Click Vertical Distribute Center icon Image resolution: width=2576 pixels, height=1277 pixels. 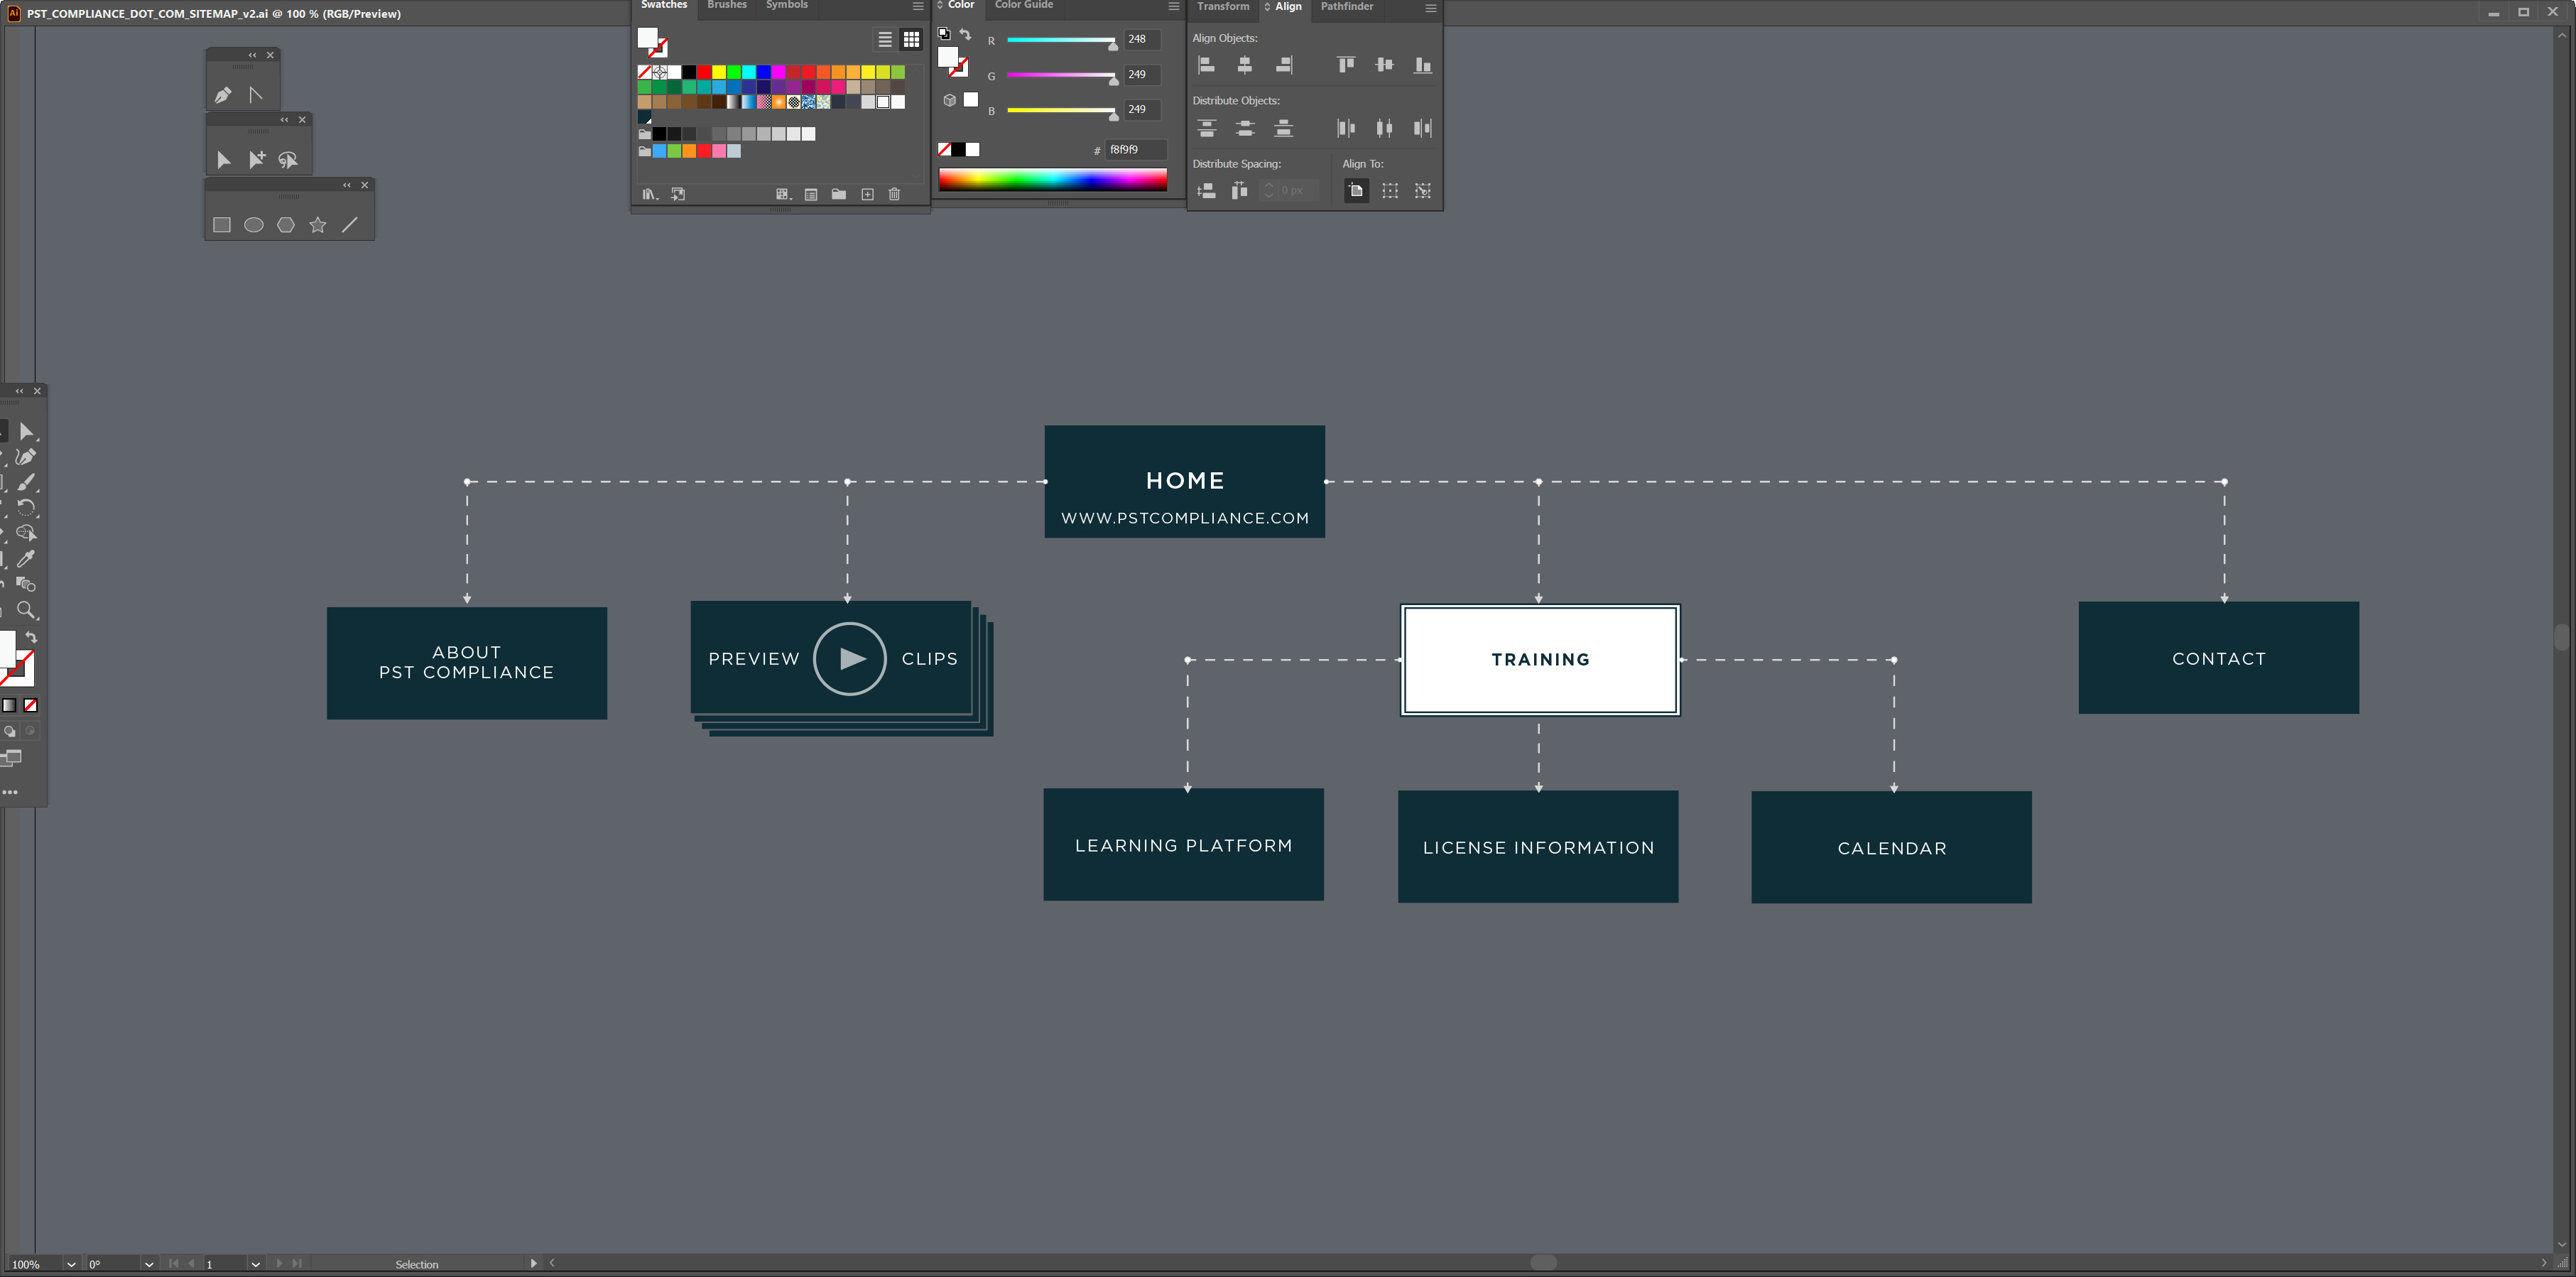pyautogui.click(x=1245, y=128)
